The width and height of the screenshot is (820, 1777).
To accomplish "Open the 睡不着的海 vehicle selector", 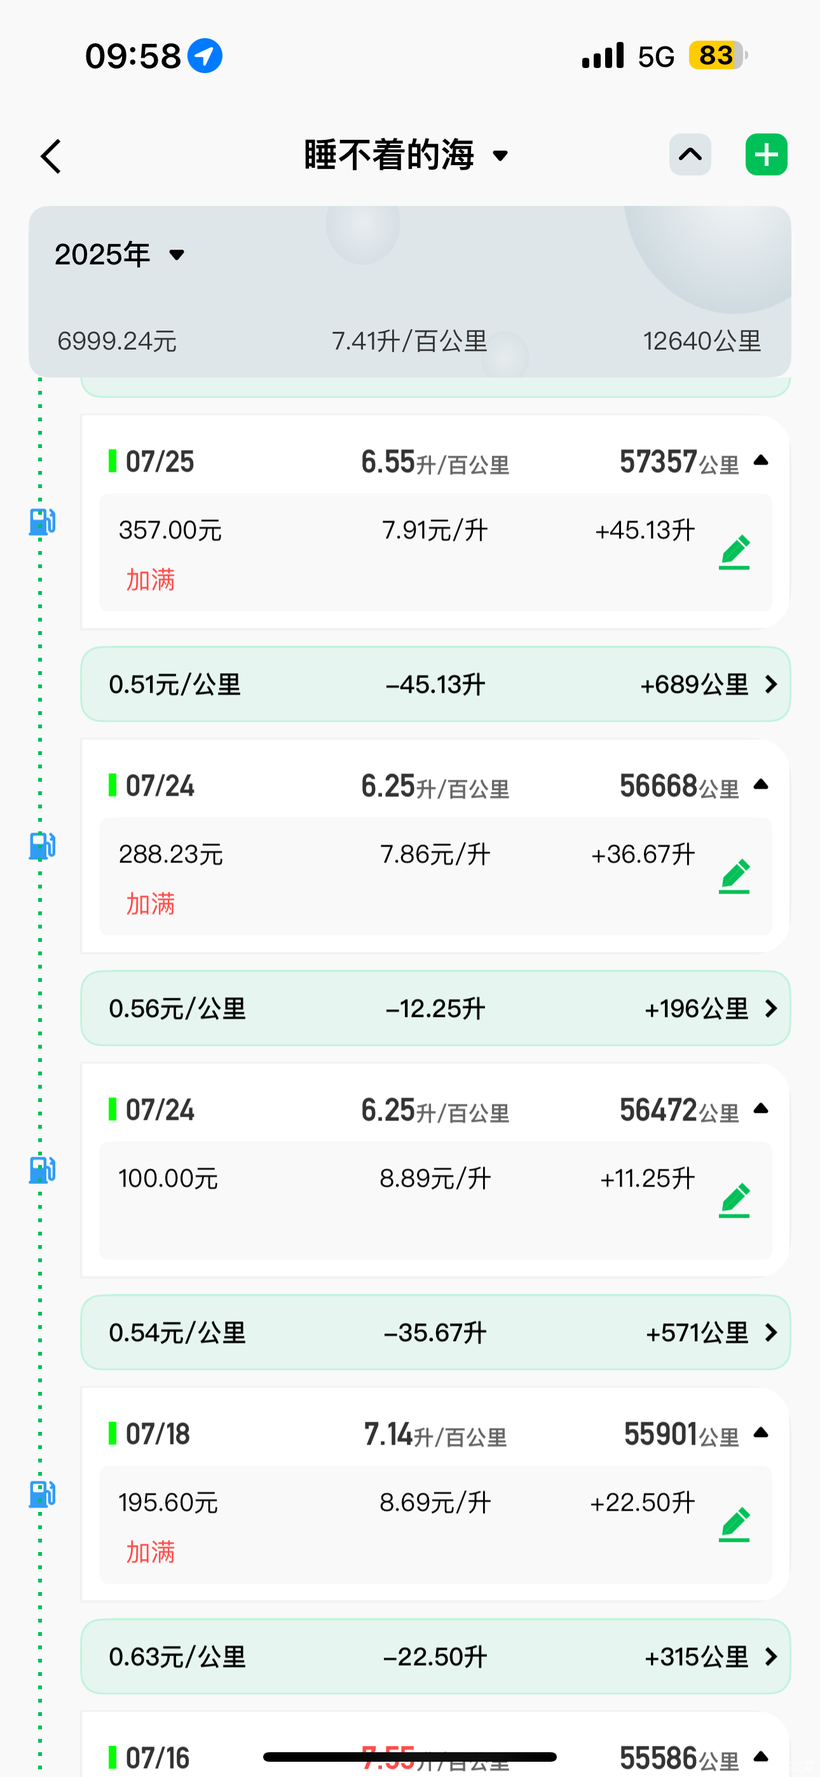I will (x=405, y=155).
